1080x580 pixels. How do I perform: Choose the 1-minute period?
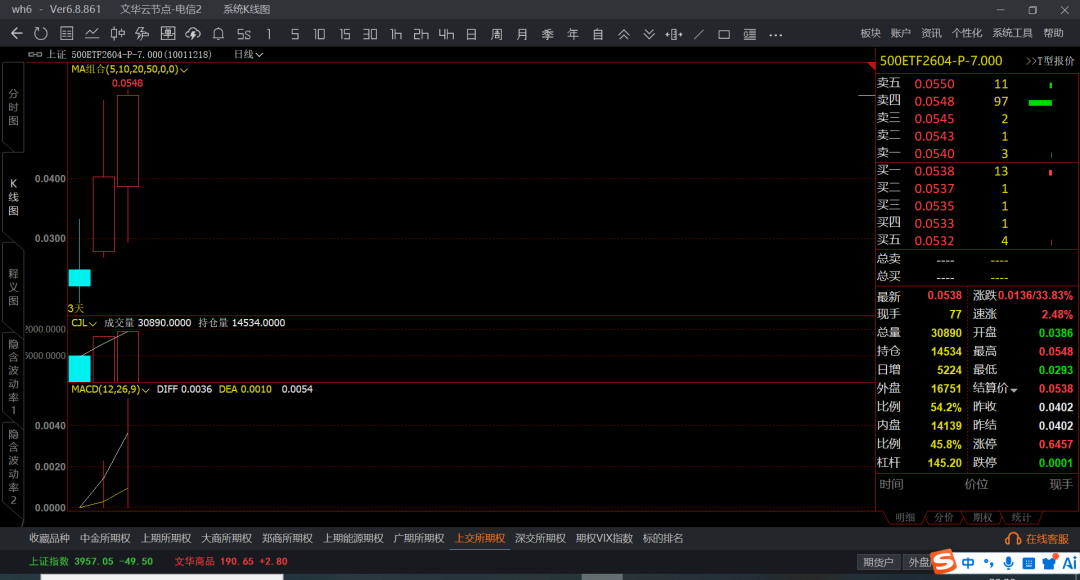click(269, 34)
